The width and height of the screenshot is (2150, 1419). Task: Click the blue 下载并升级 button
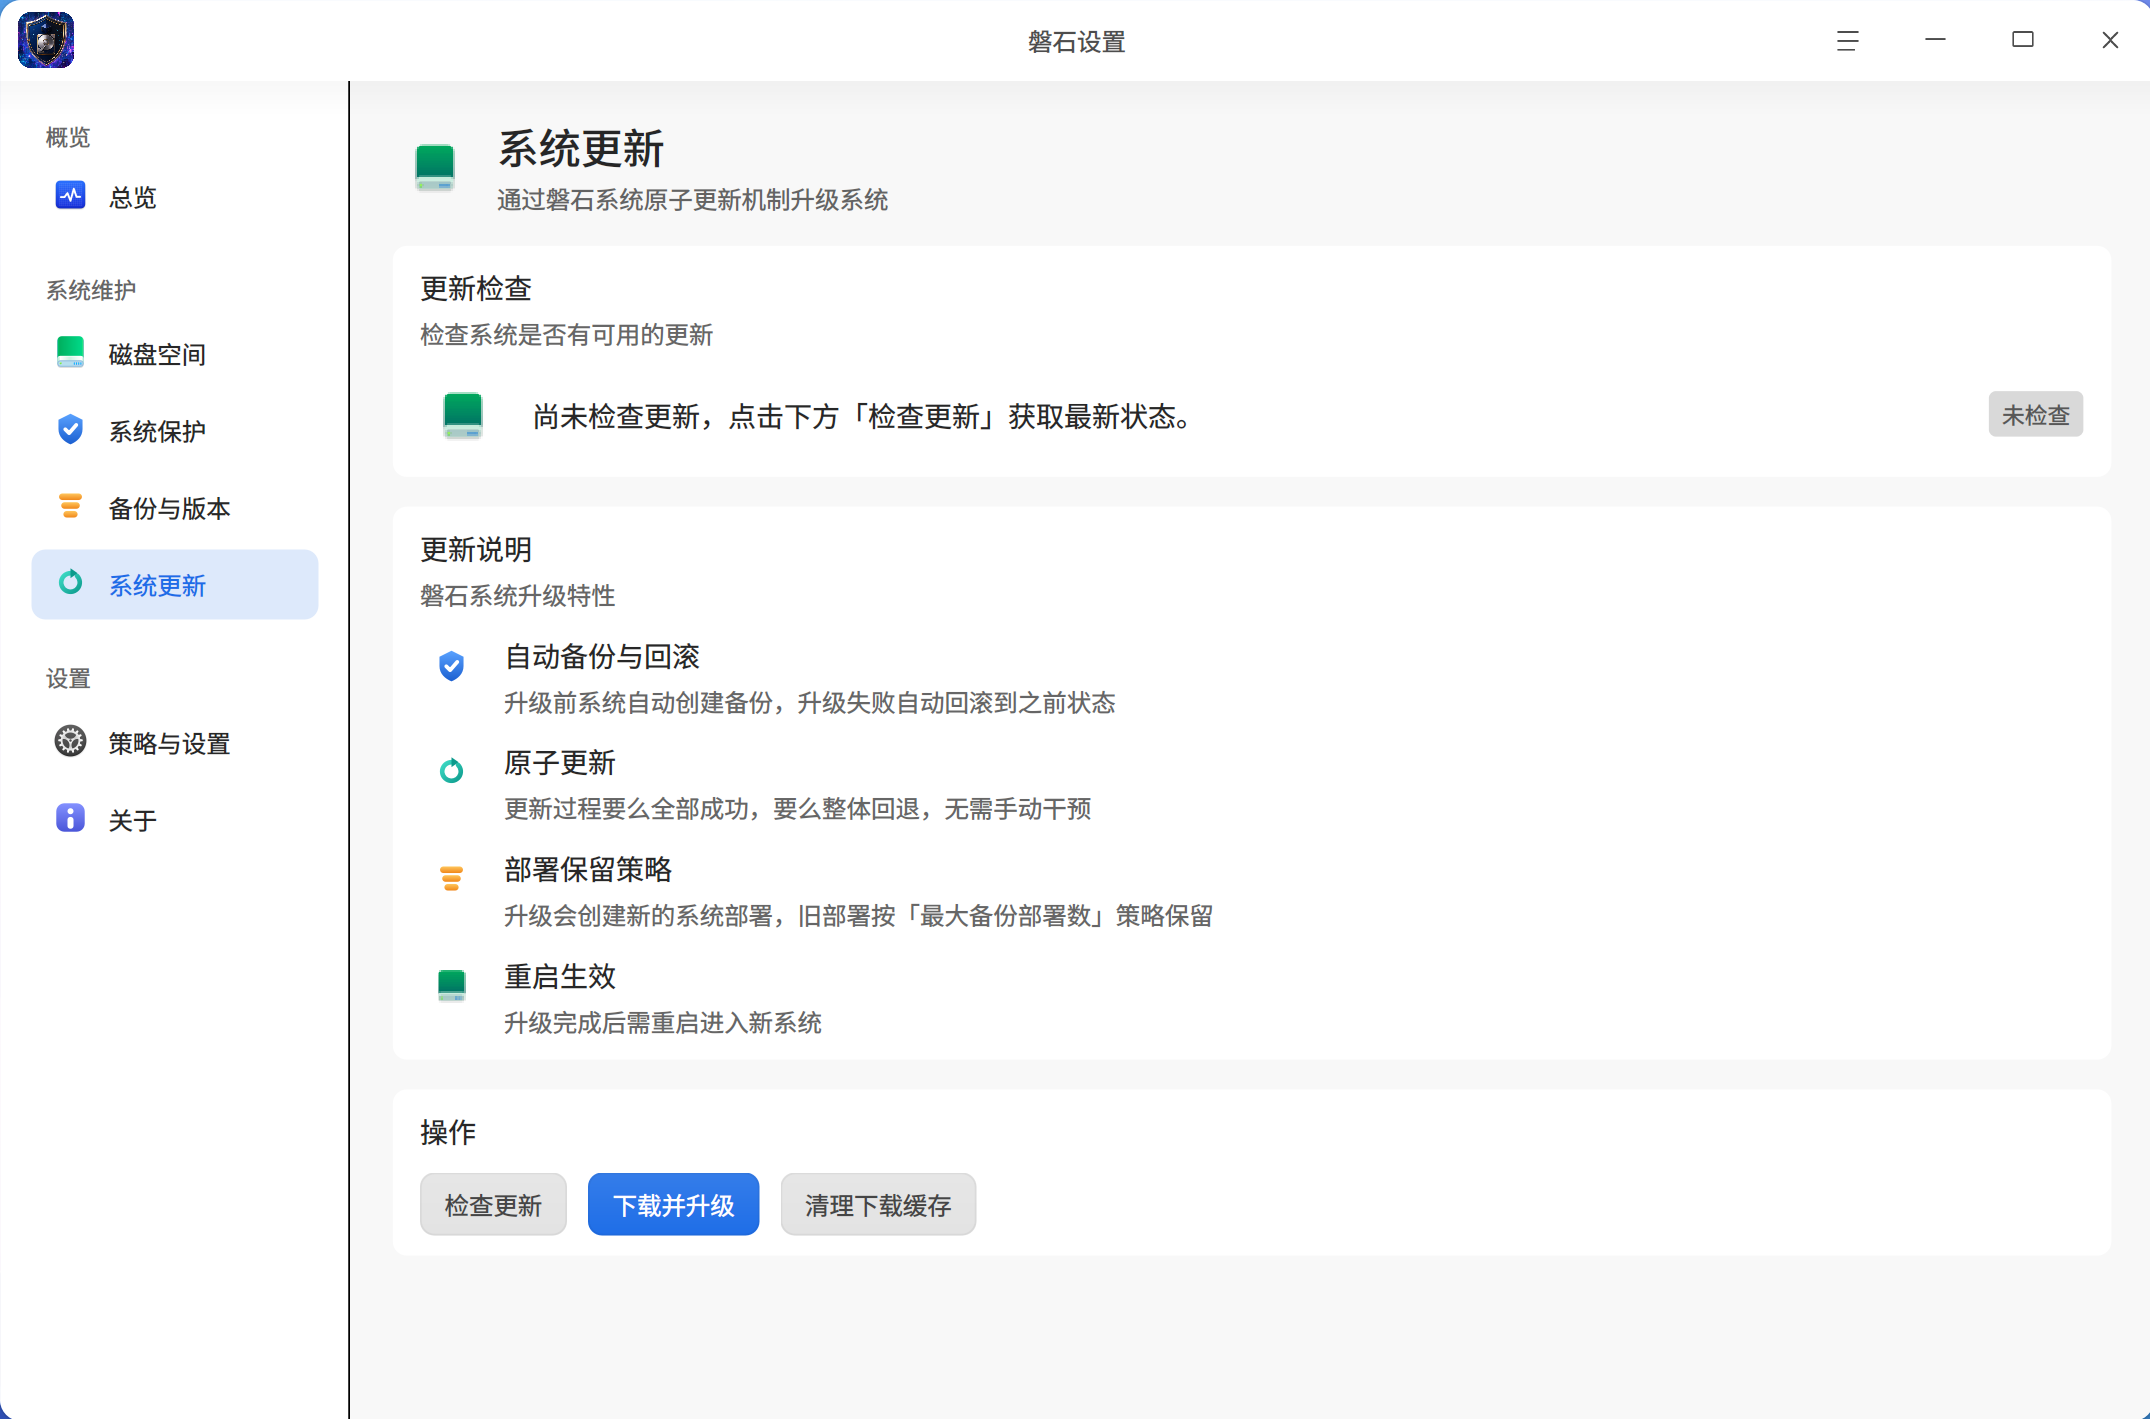point(673,1204)
